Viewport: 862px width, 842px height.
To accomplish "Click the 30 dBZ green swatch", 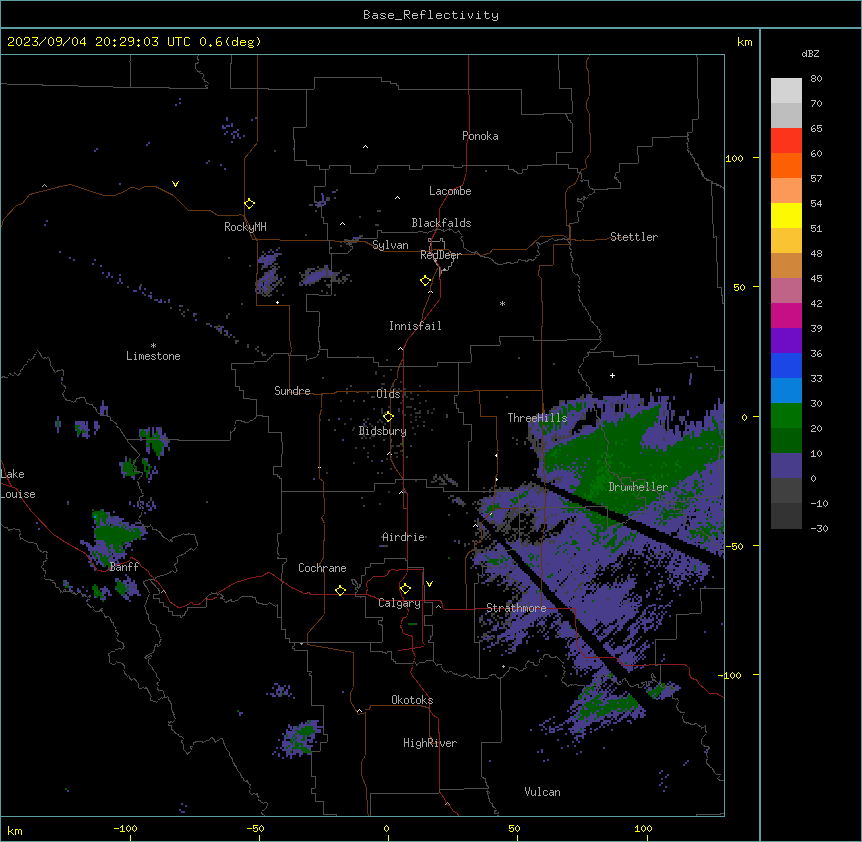I will pyautogui.click(x=786, y=416).
